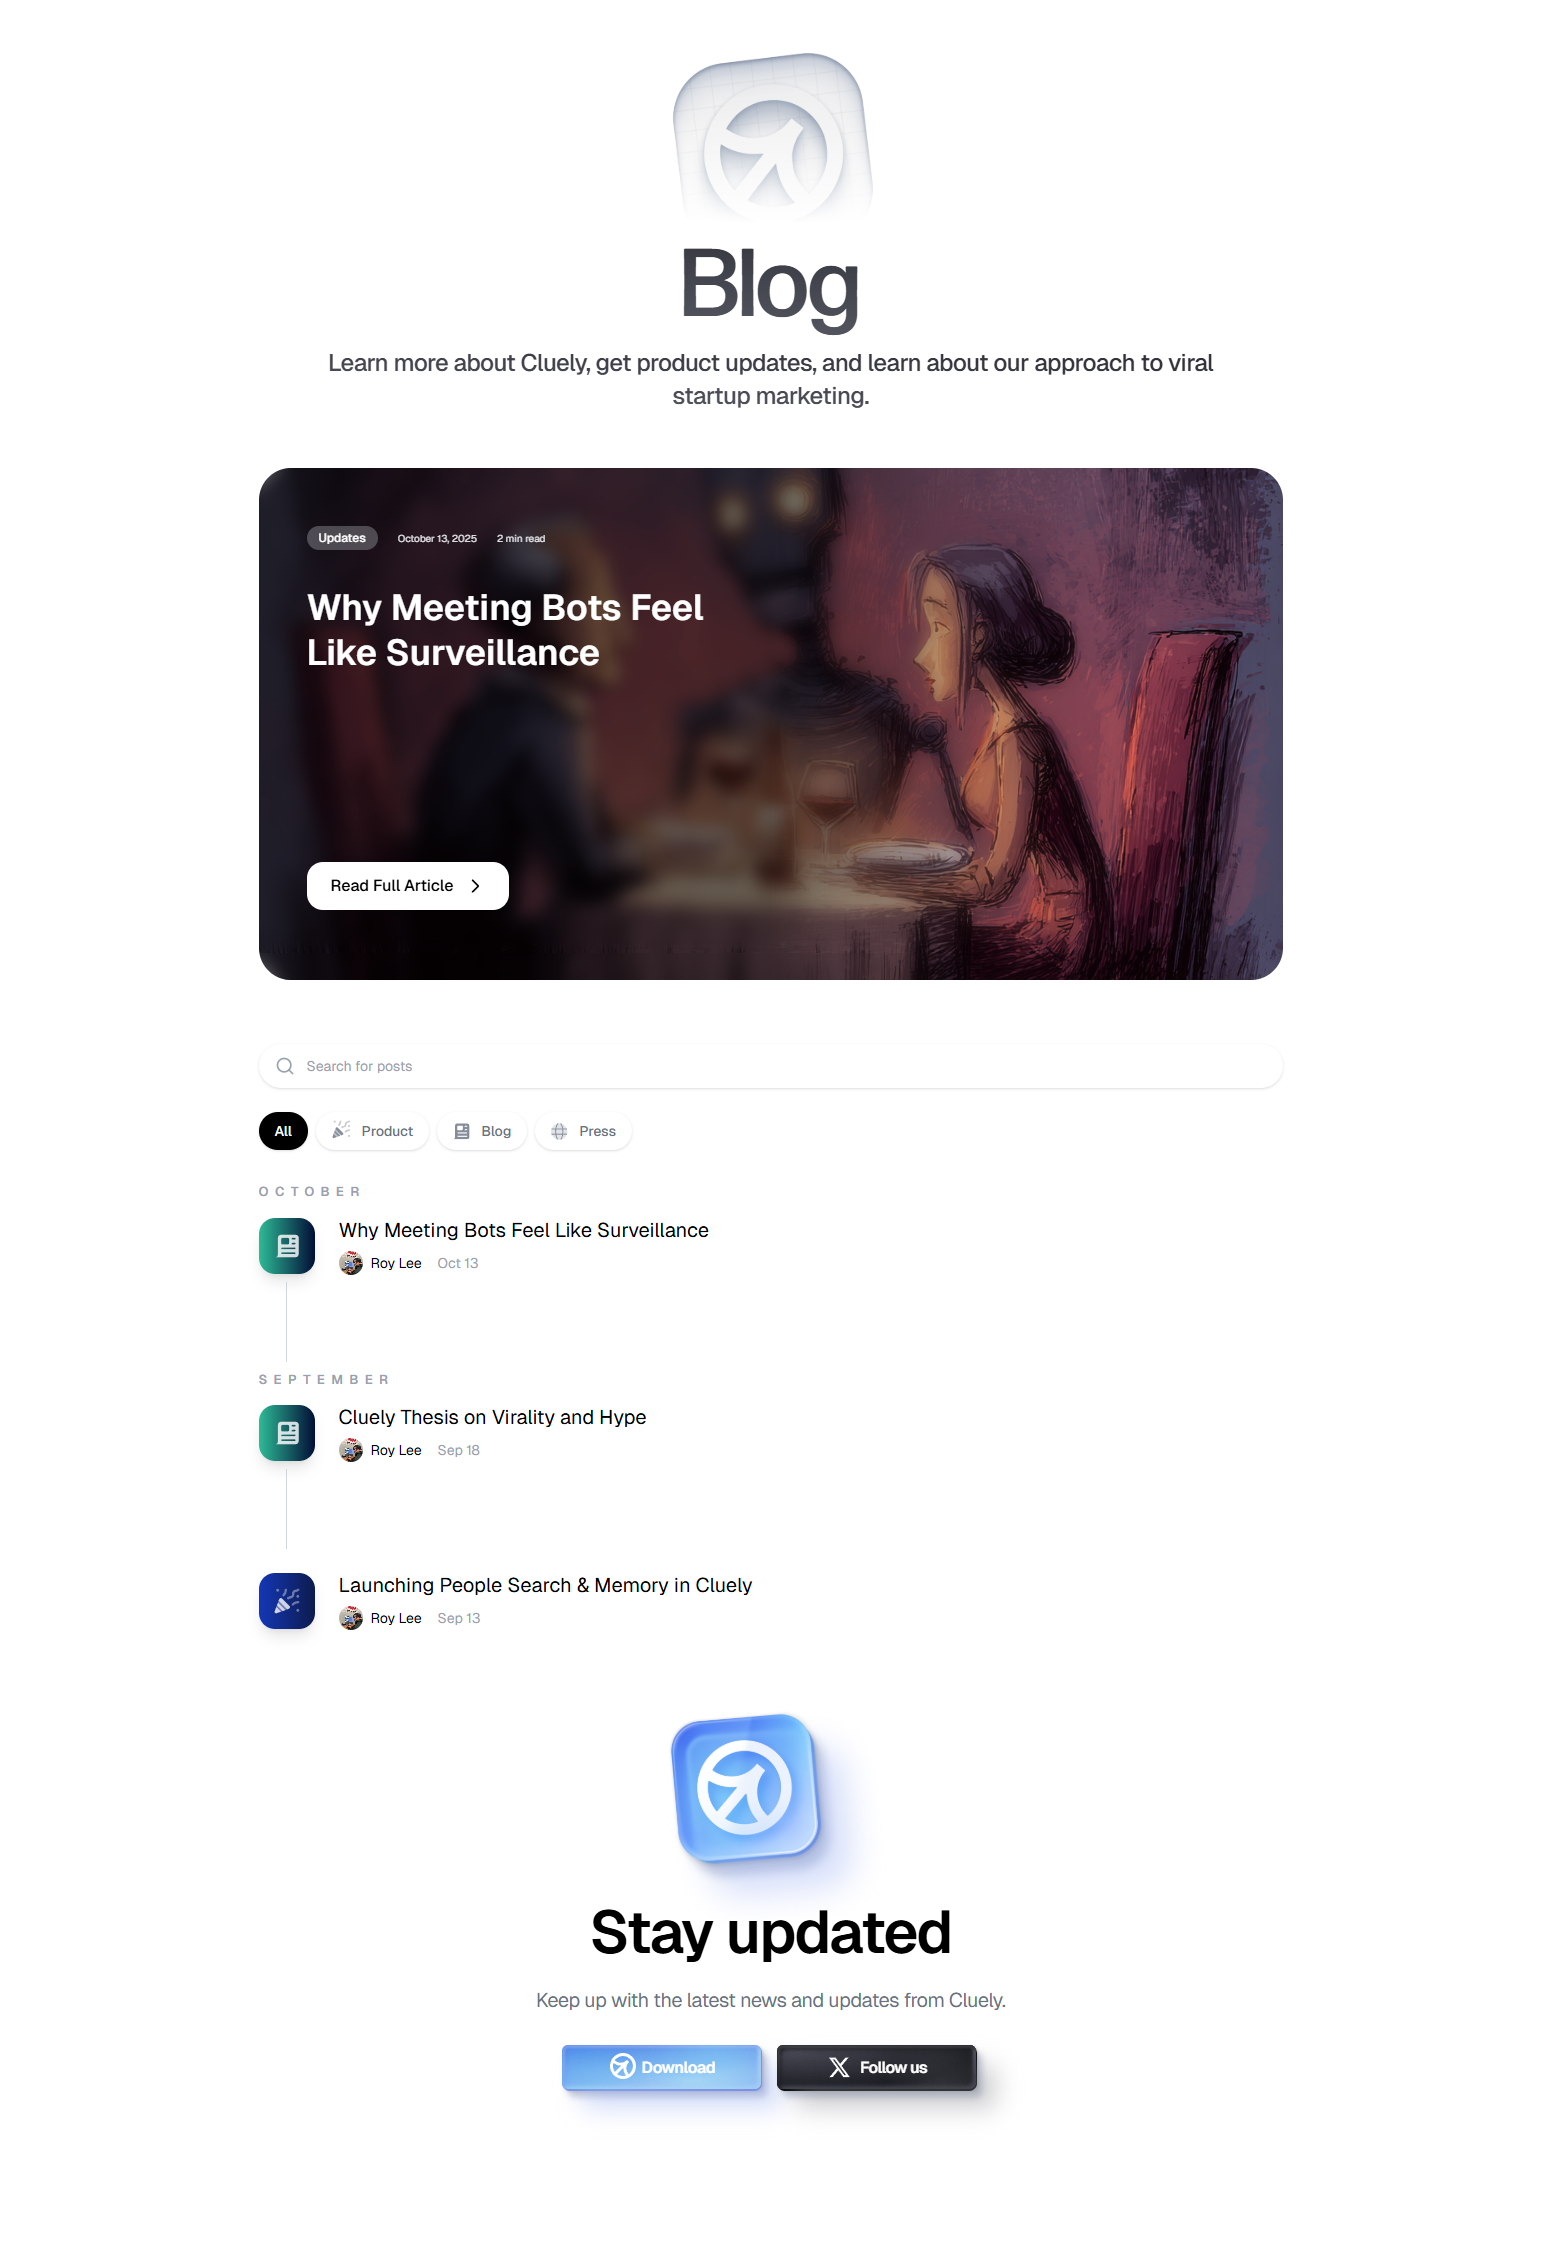Filter posts by Product
This screenshot has height=2254, width=1541.
pyautogui.click(x=373, y=1131)
